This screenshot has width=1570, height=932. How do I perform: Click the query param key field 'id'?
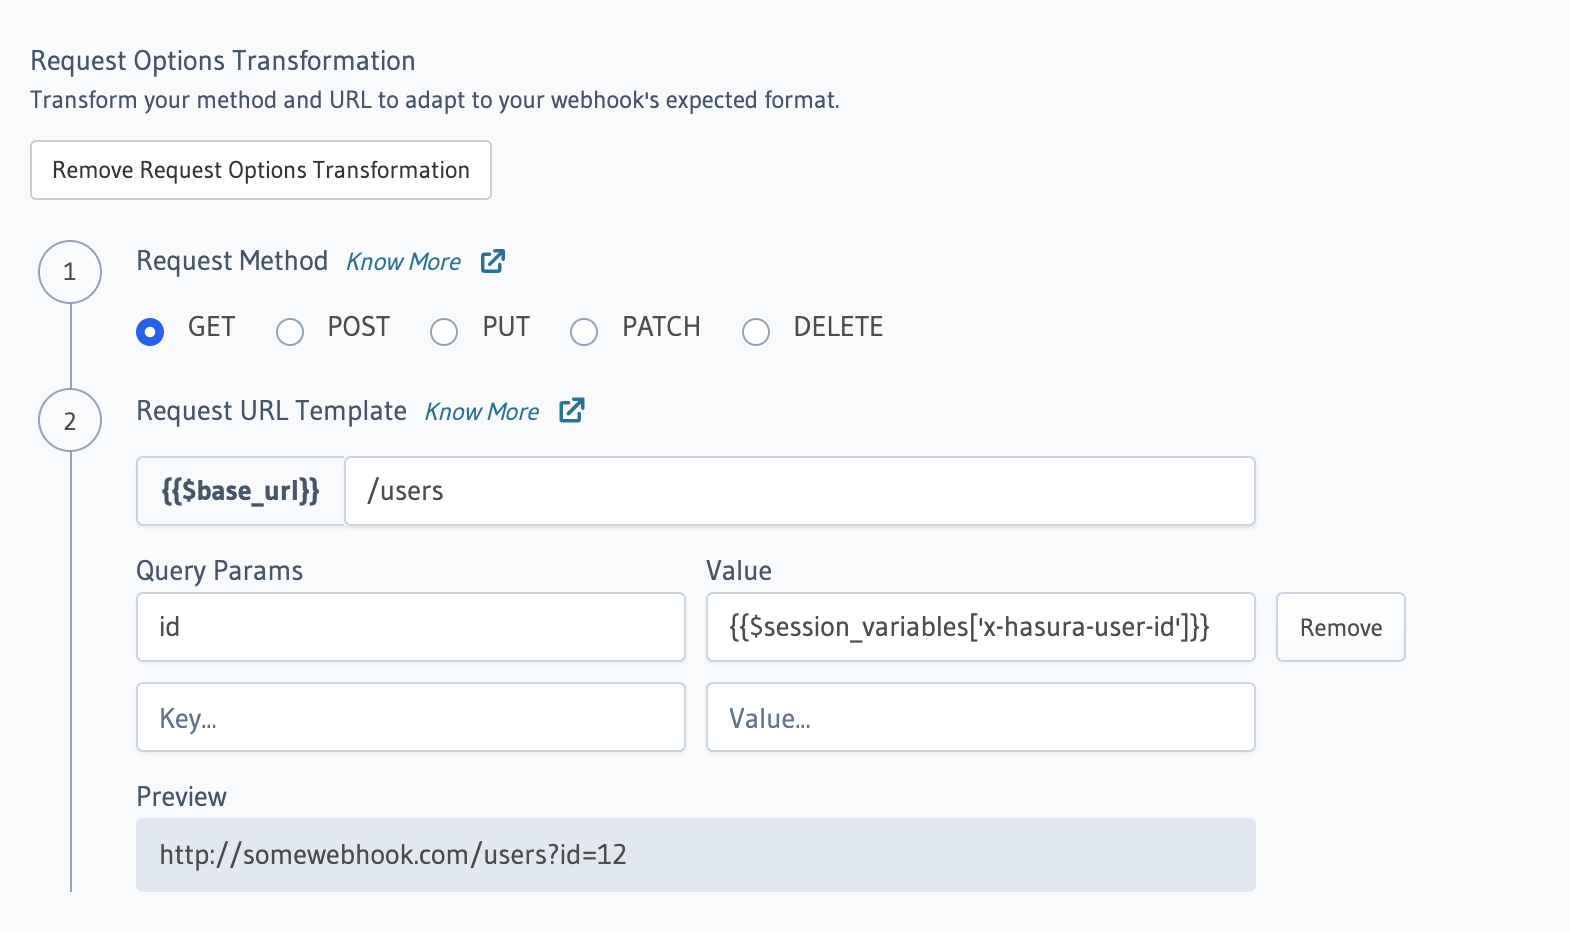coord(410,627)
